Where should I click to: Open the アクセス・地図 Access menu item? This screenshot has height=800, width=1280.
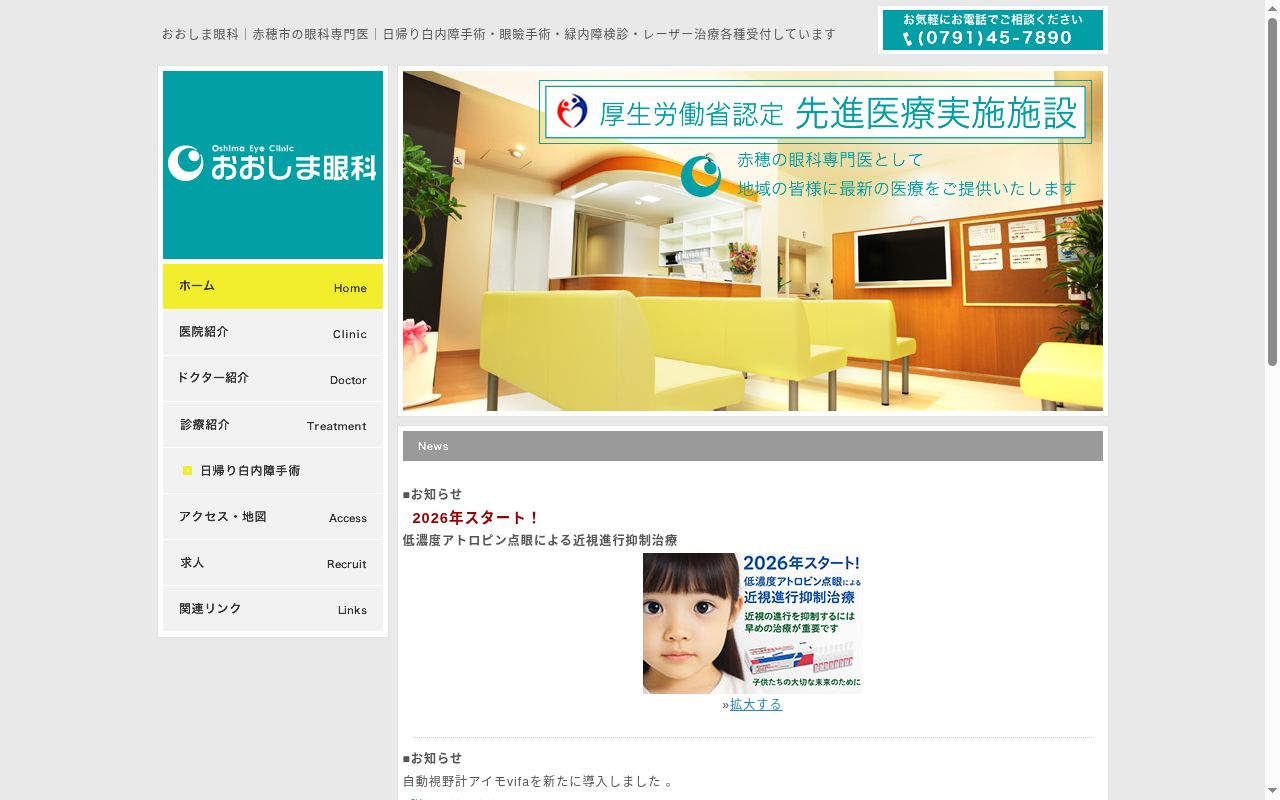tap(273, 517)
